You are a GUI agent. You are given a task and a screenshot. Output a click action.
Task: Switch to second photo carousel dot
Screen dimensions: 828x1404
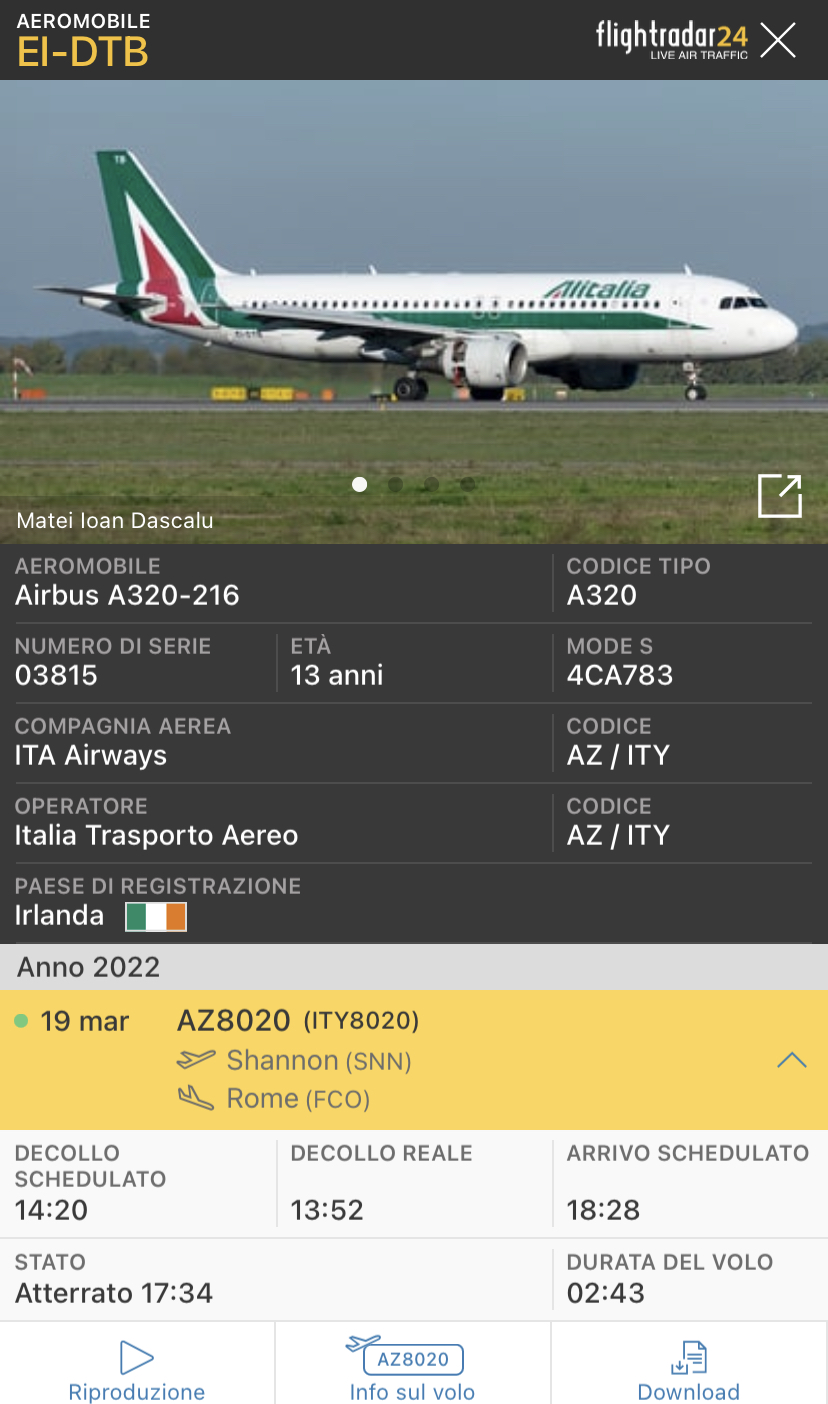(396, 485)
